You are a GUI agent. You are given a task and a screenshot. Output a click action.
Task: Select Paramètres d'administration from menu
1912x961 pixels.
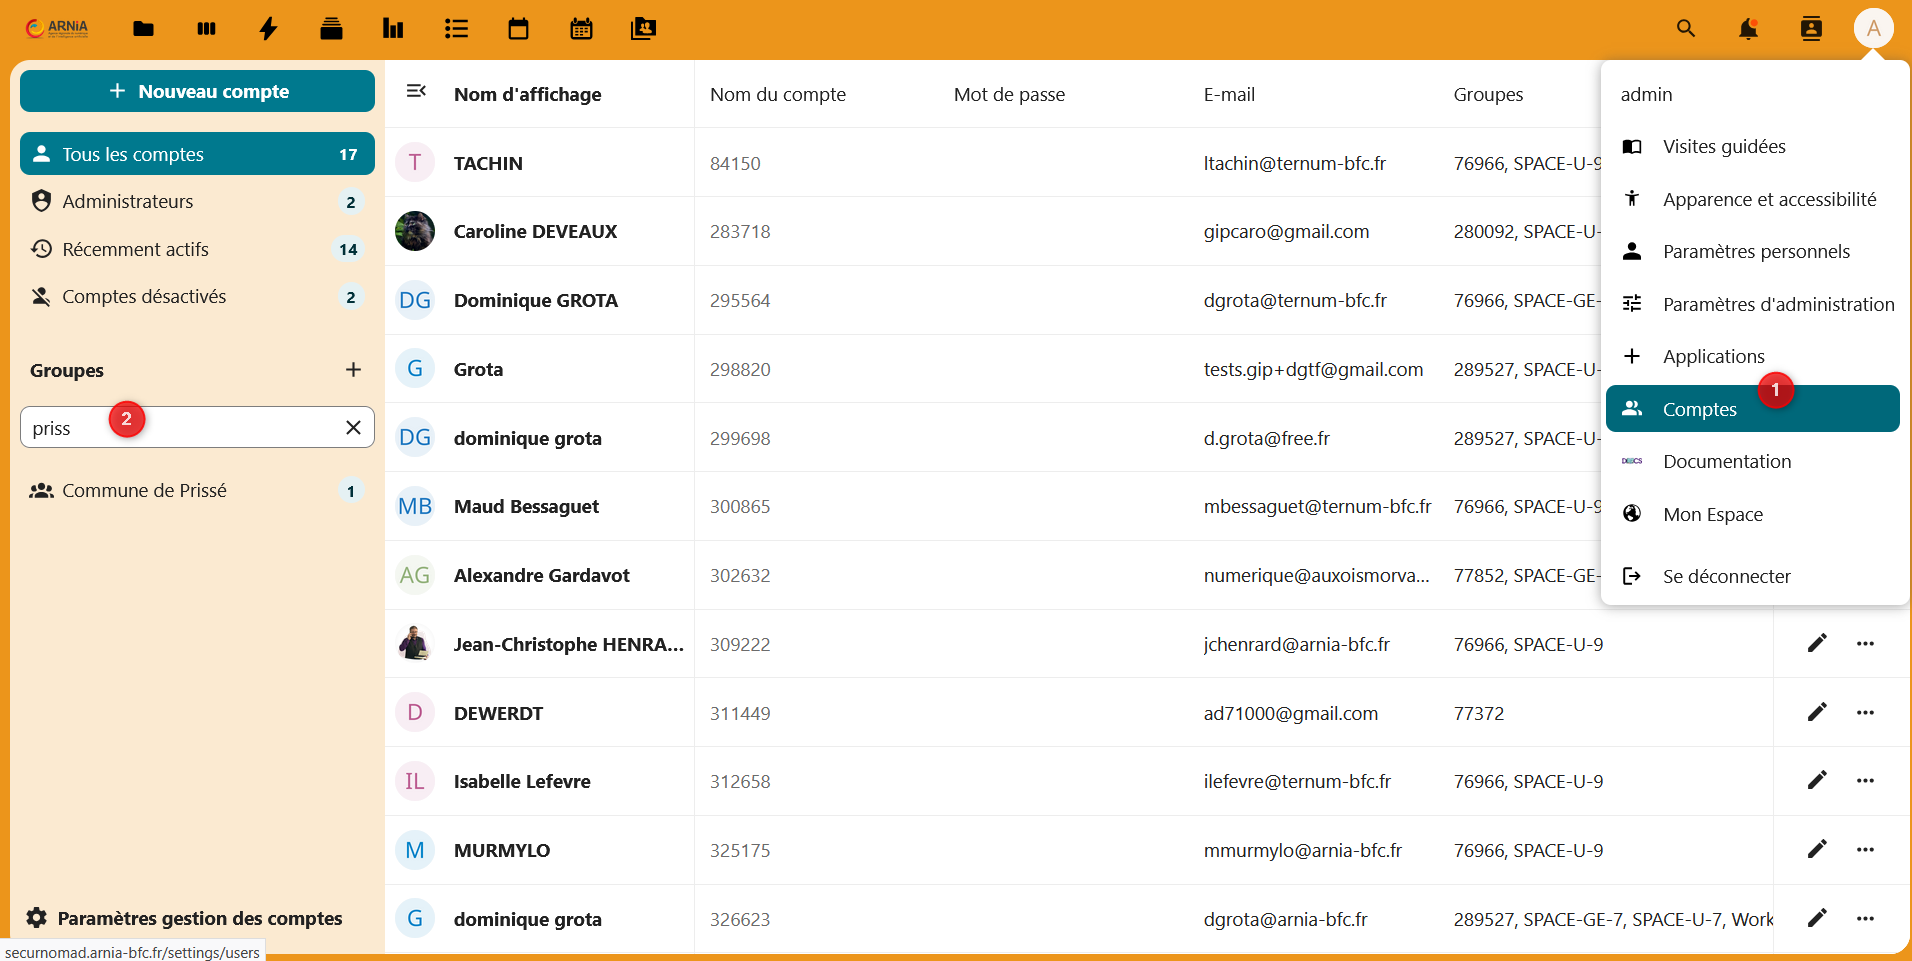pos(1777,304)
